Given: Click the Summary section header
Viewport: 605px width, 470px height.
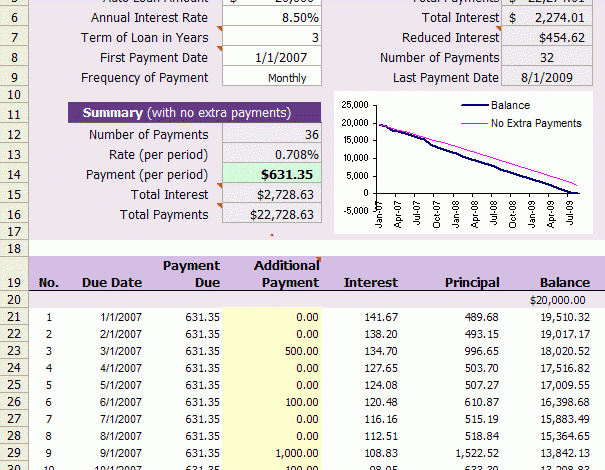Looking at the screenshot, I should [194, 113].
